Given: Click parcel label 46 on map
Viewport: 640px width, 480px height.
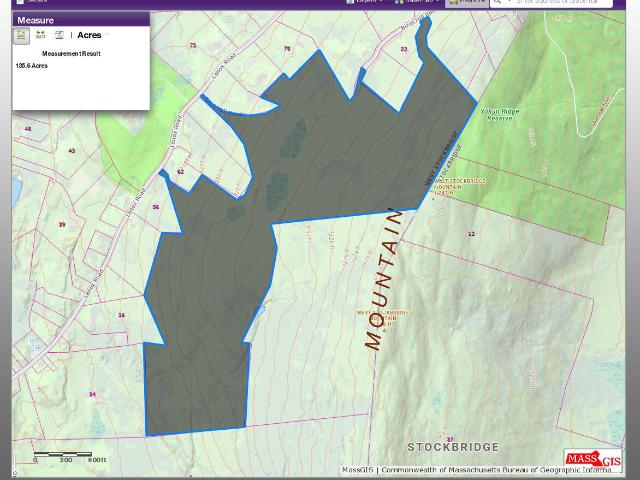Looking at the screenshot, I should pos(28,129).
